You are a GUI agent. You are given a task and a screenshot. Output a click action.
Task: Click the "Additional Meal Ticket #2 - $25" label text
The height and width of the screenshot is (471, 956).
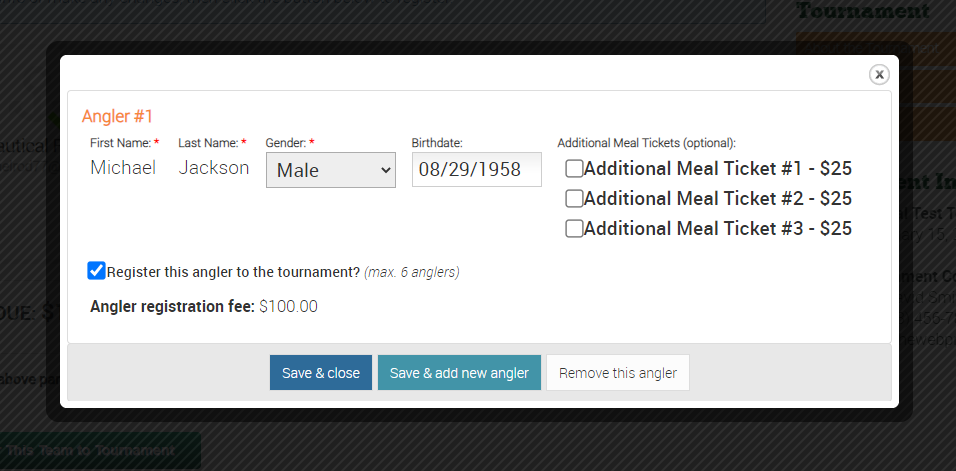[718, 199]
